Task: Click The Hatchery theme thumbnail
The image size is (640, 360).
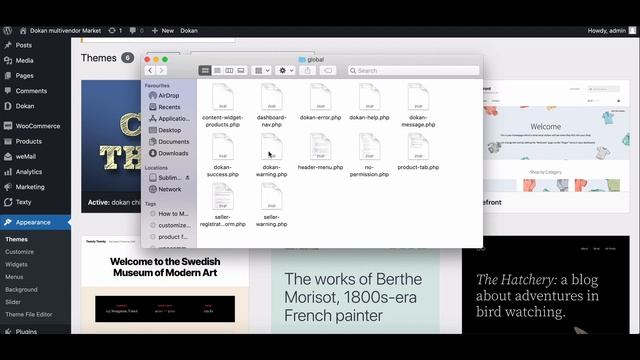Action: click(546, 284)
